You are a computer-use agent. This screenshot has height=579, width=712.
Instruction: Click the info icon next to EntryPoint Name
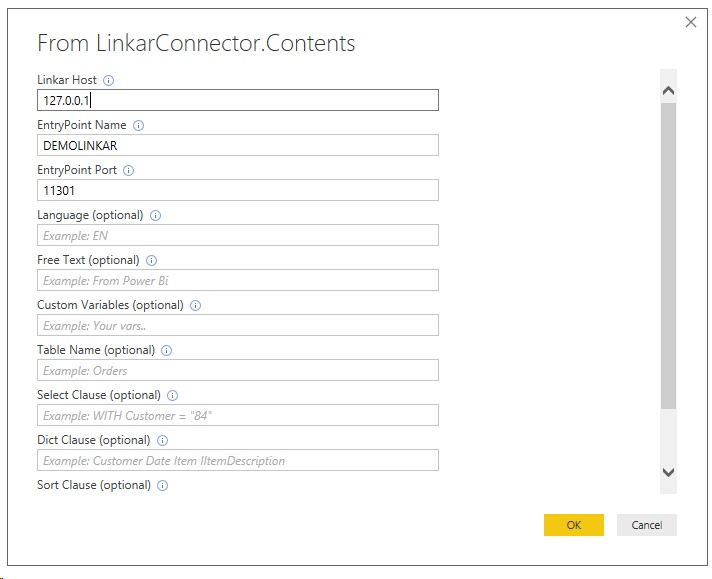138,125
